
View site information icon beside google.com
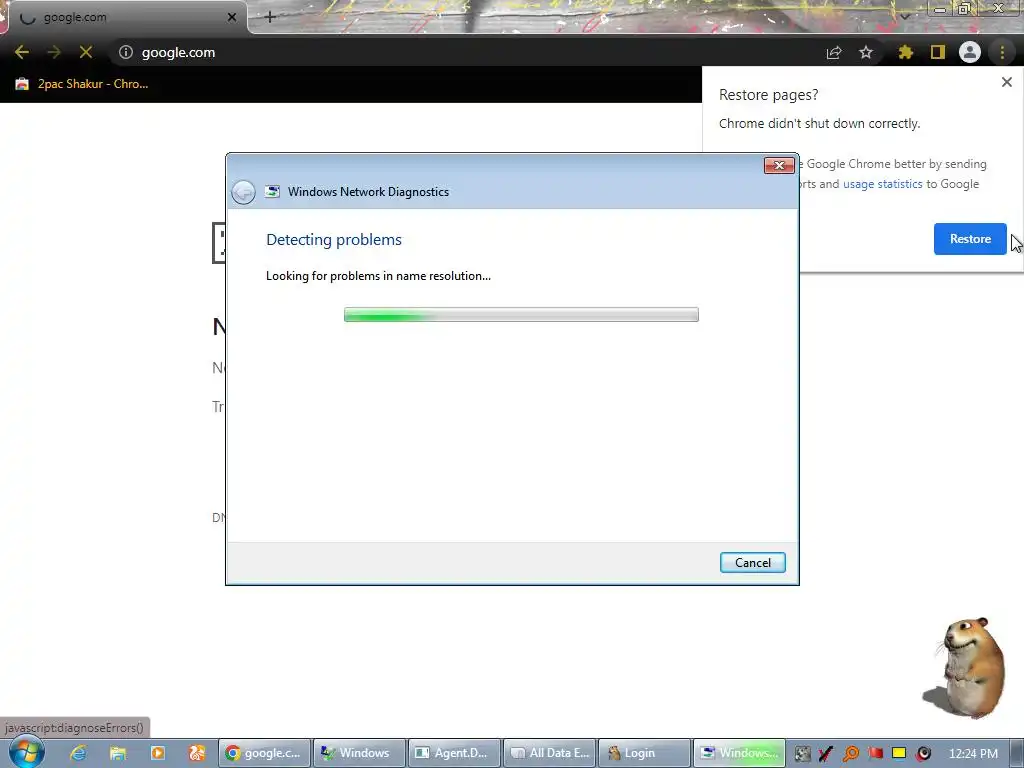pos(126,52)
